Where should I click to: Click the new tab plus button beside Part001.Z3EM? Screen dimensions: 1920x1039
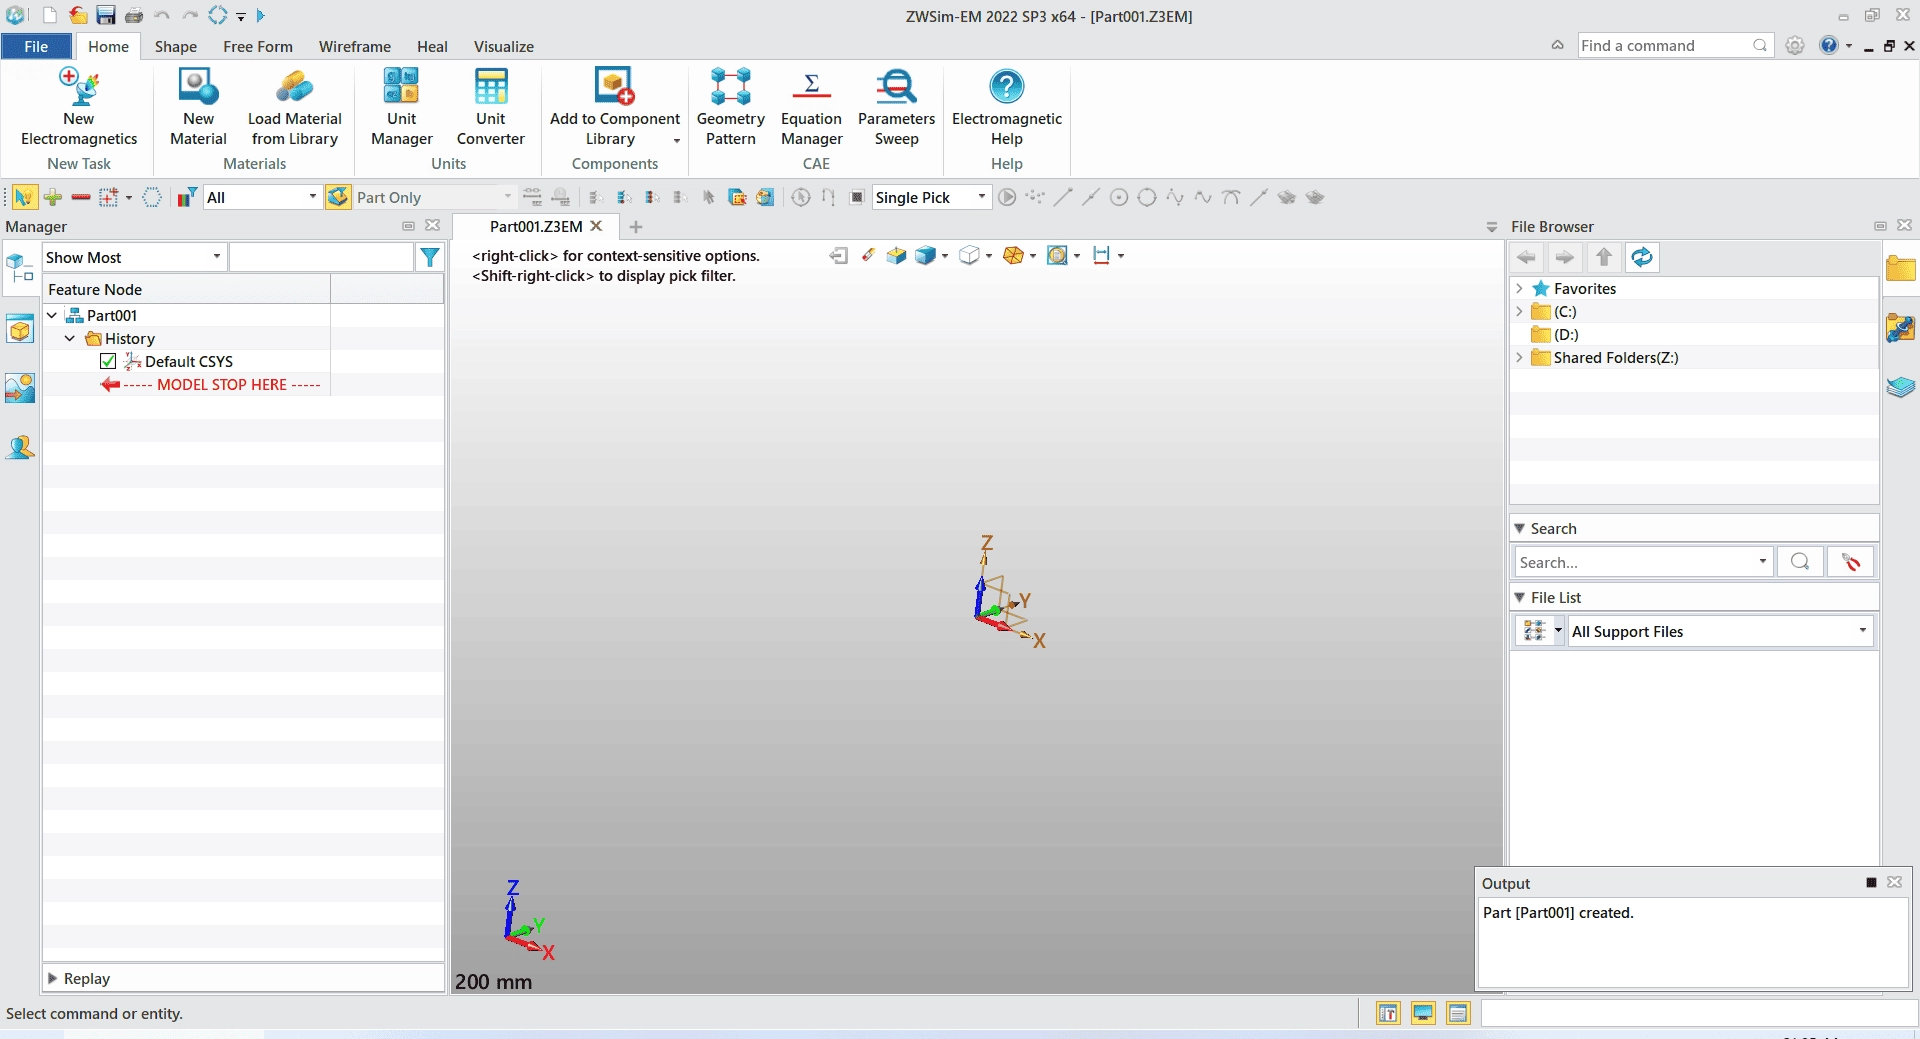636,227
